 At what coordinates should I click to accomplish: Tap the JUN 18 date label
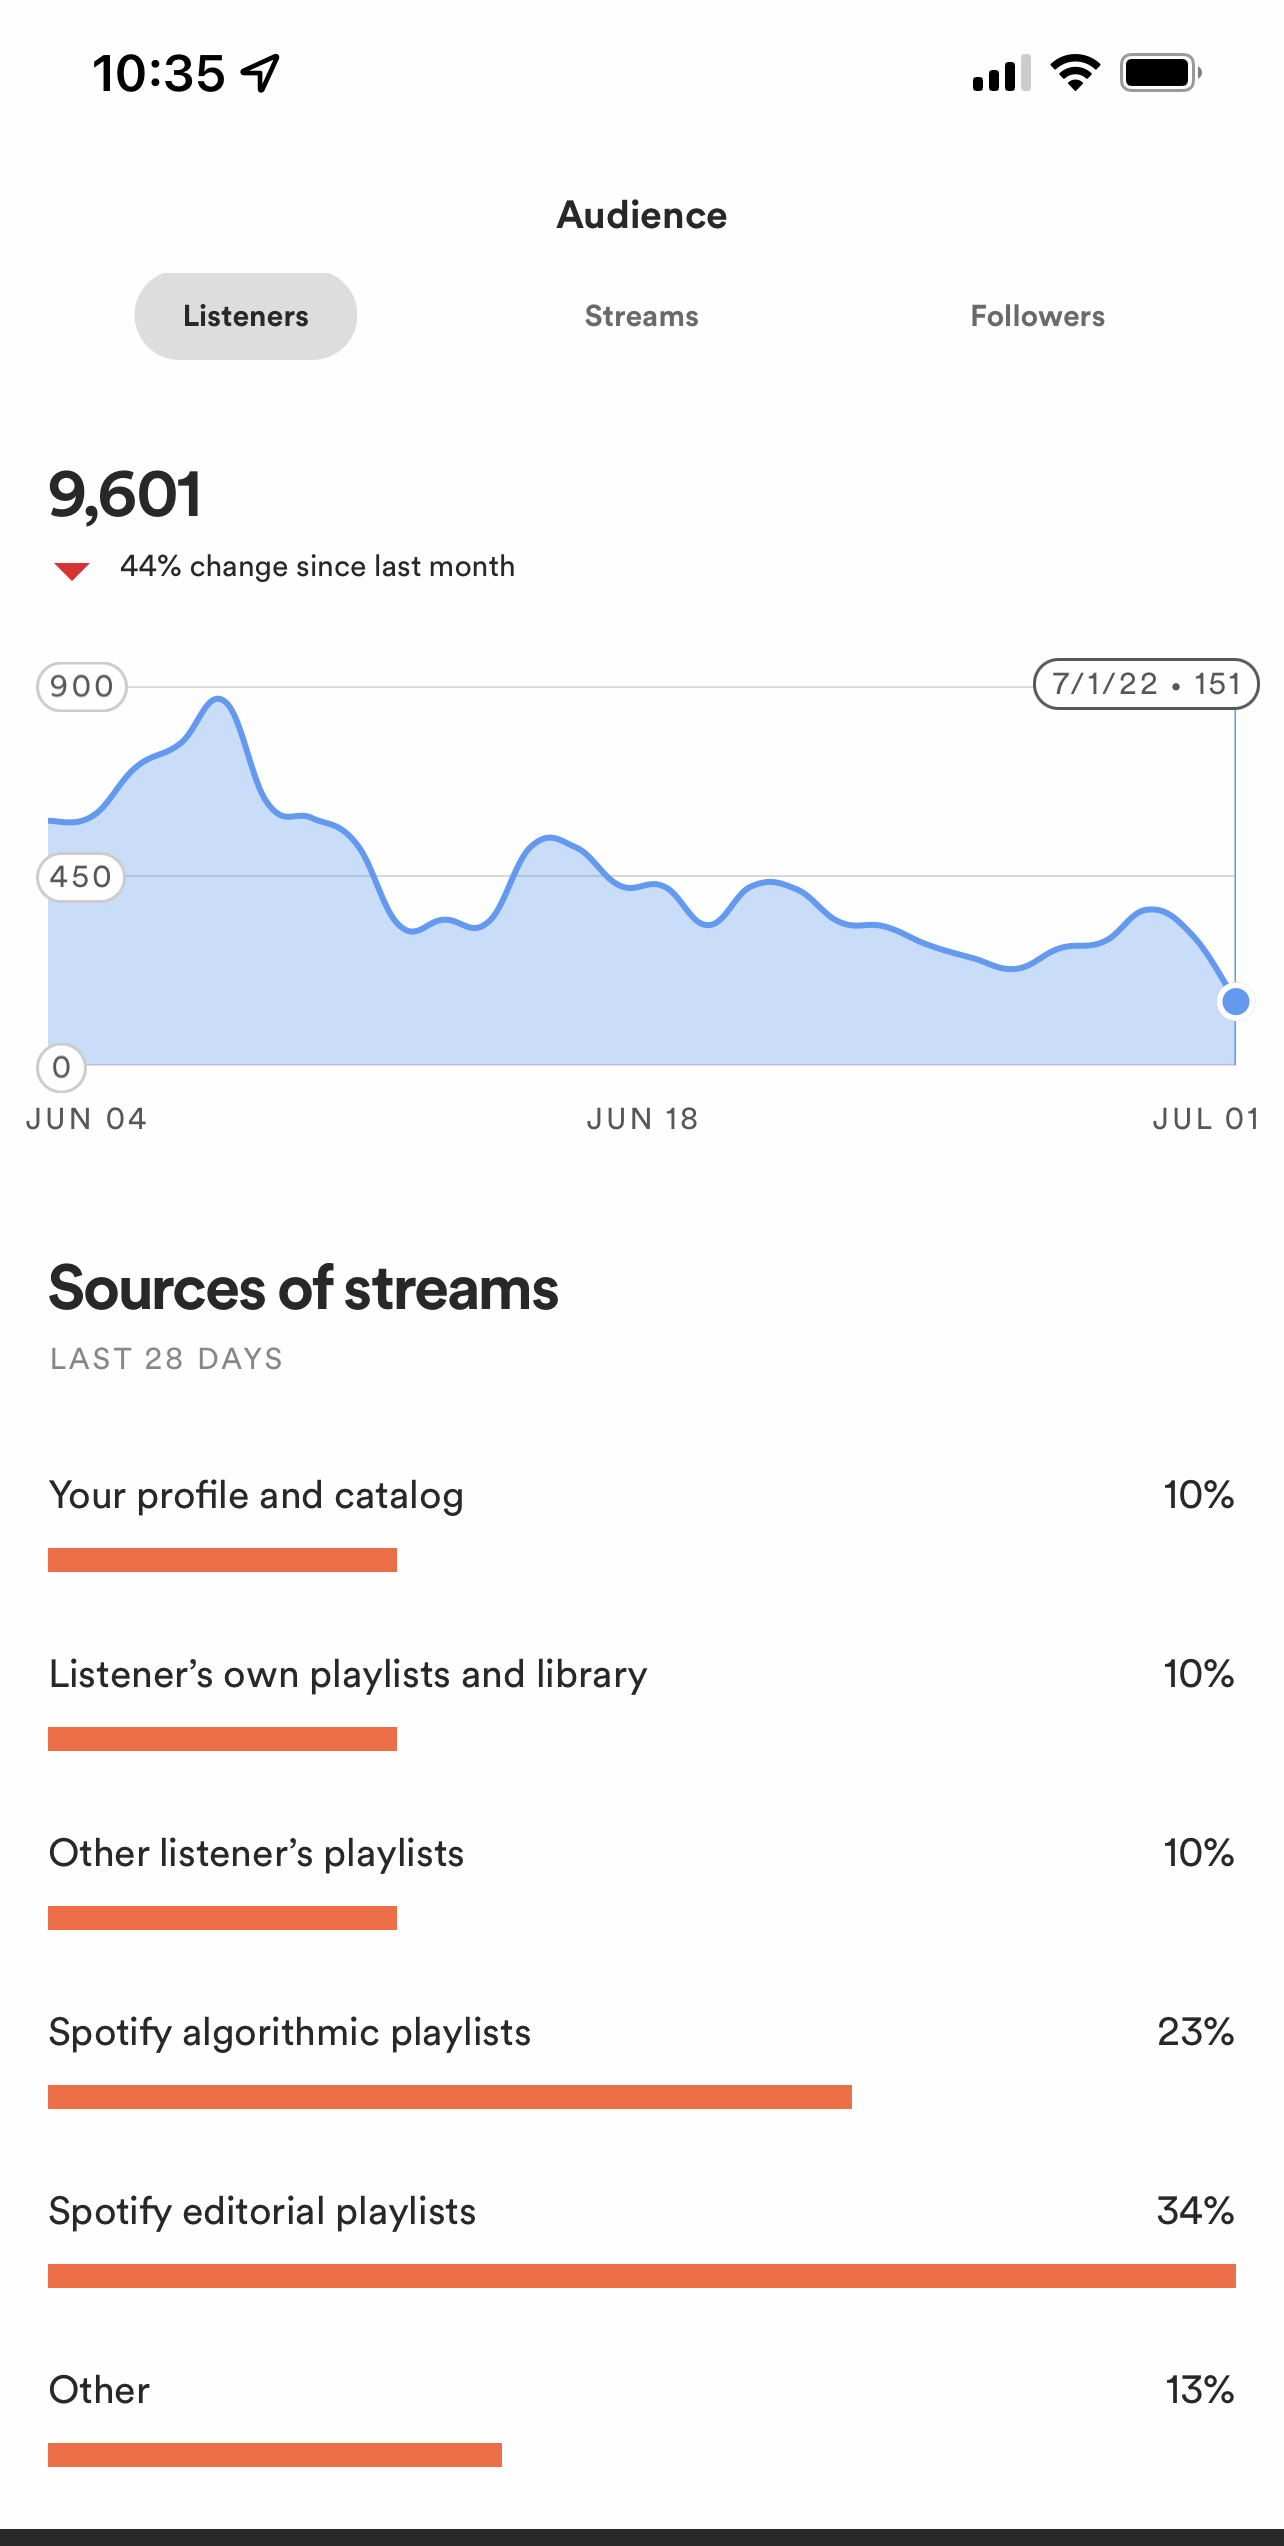click(642, 1119)
